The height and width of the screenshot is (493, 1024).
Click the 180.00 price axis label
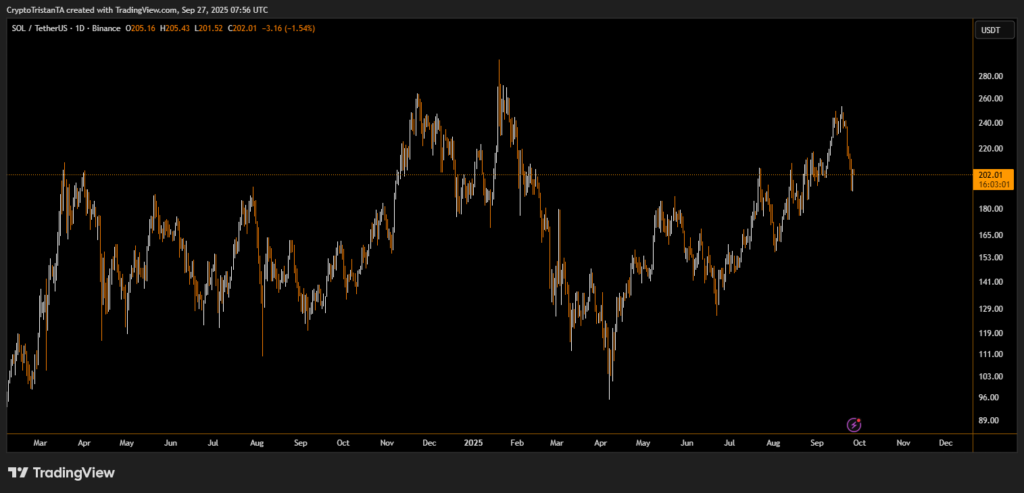990,209
